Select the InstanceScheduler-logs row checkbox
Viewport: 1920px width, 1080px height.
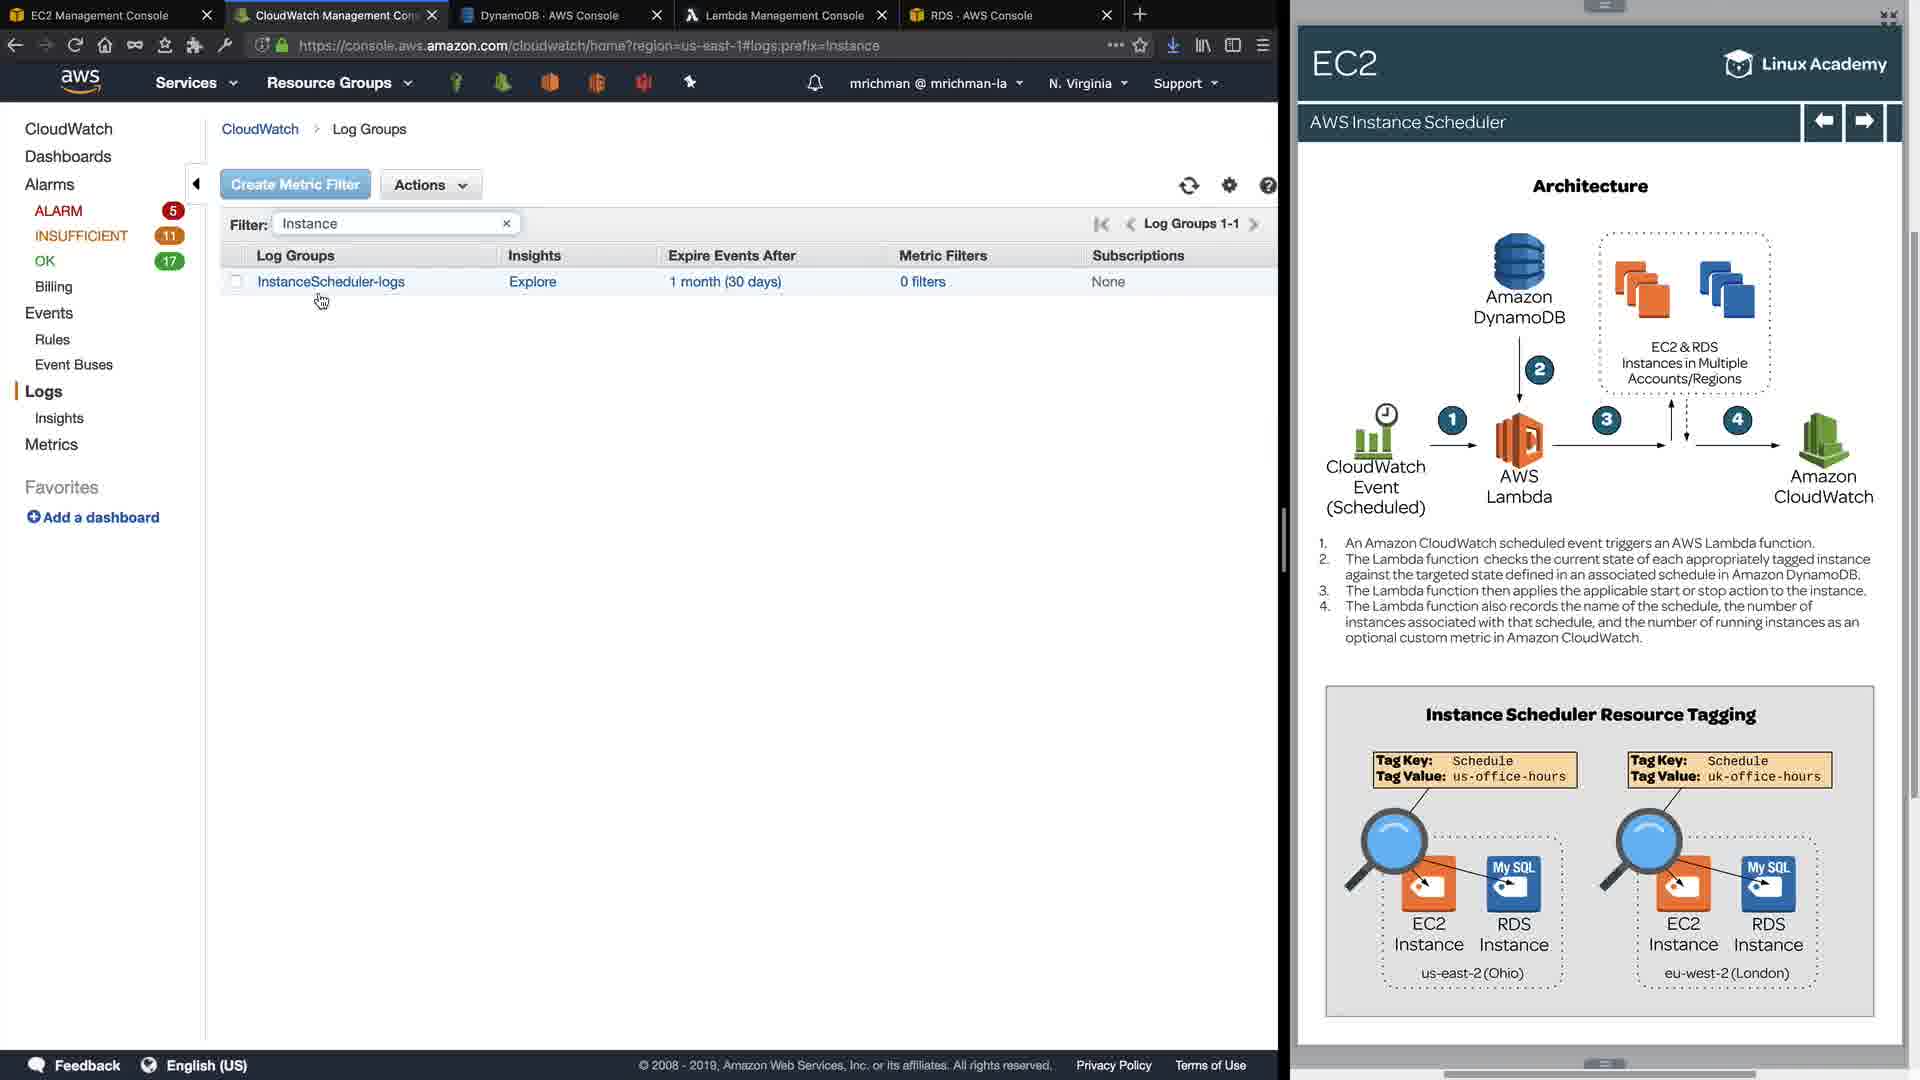pyautogui.click(x=236, y=281)
